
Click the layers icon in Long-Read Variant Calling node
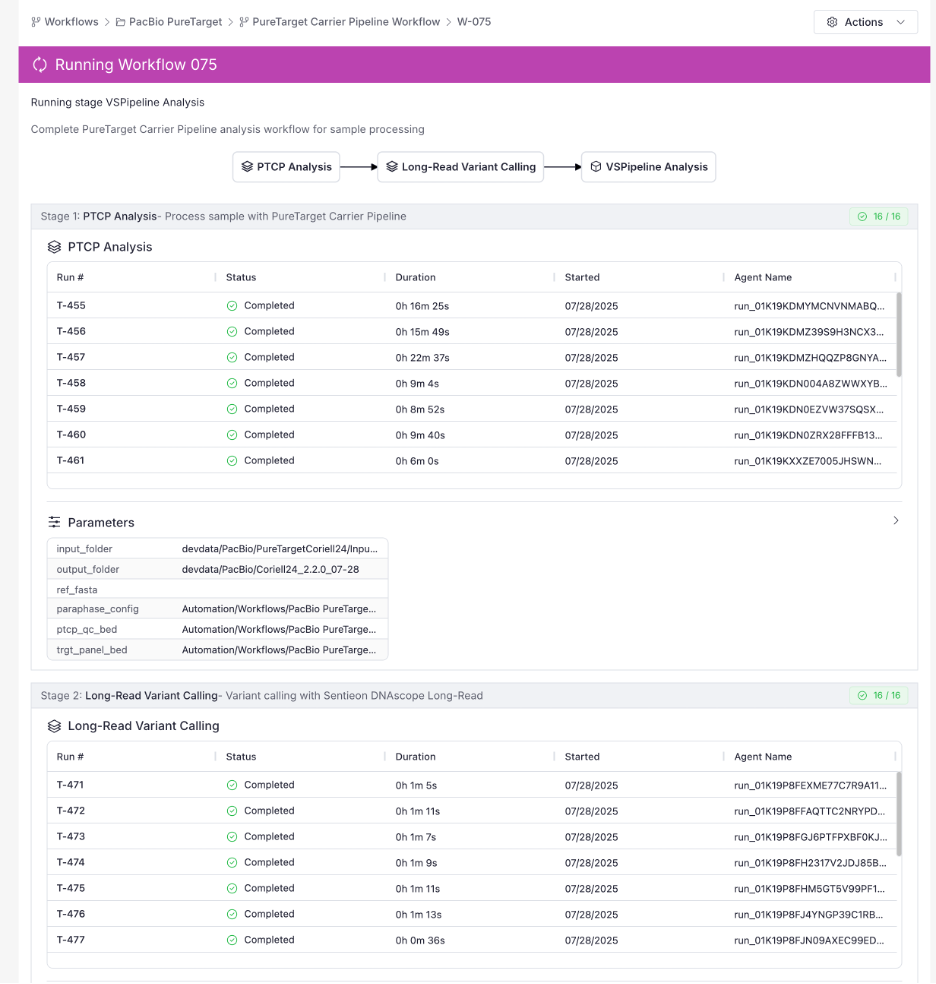click(x=392, y=166)
